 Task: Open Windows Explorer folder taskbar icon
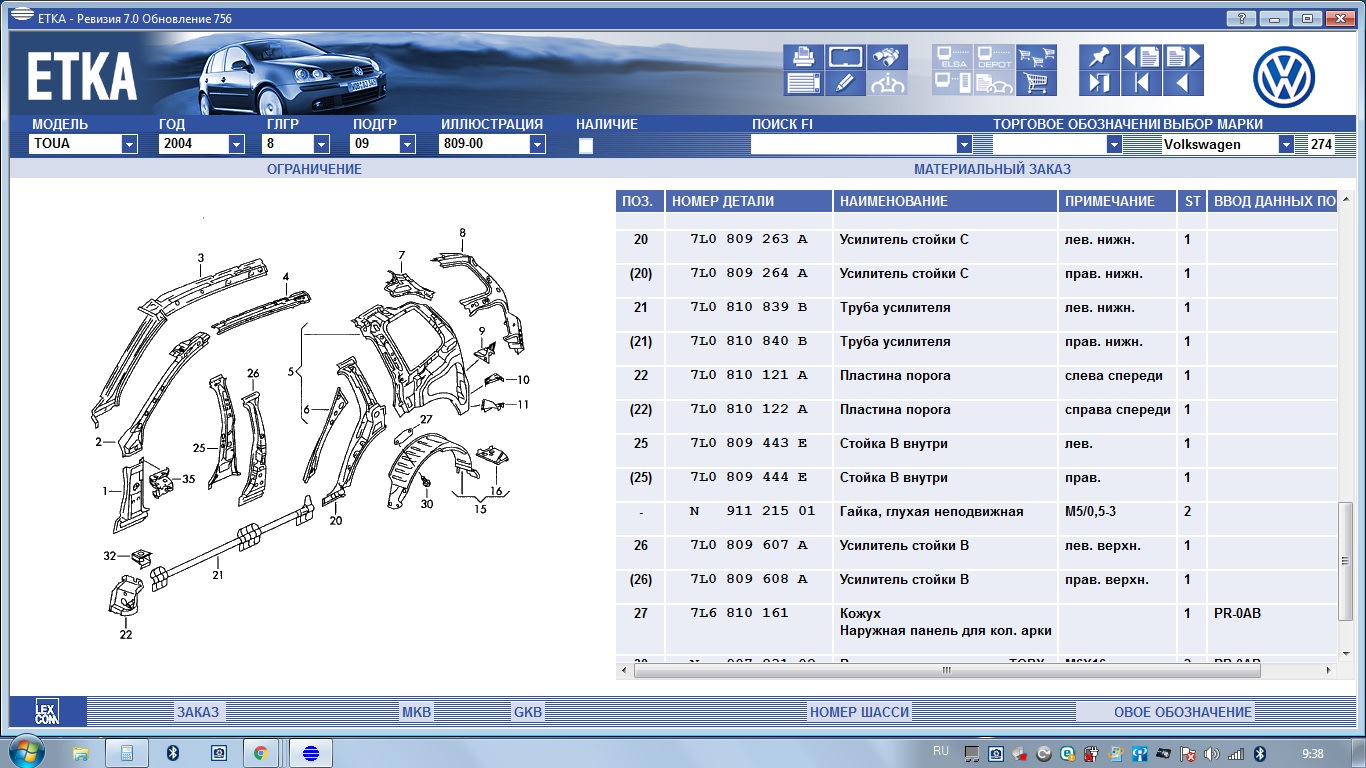[x=81, y=753]
